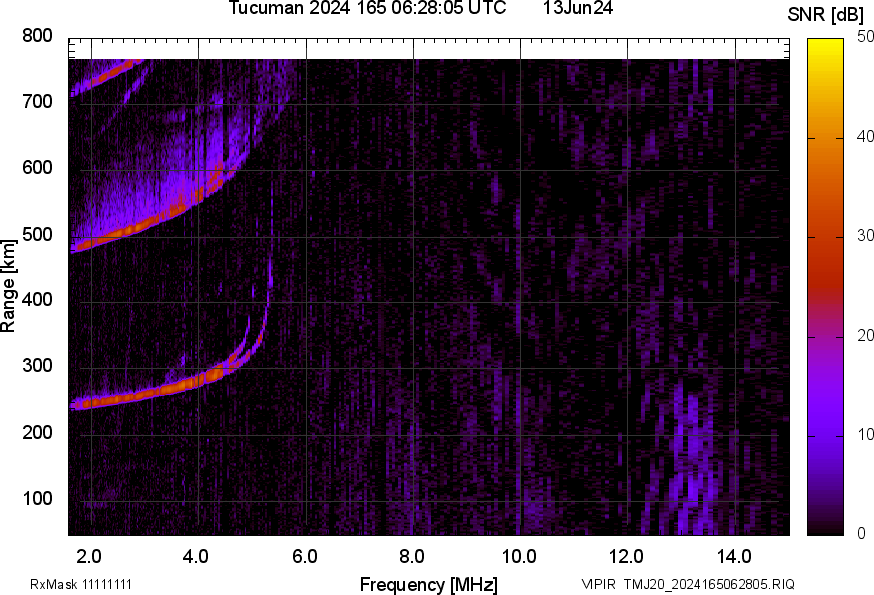Click the 'Range [km]' axis label

pyautogui.click(x=8, y=286)
